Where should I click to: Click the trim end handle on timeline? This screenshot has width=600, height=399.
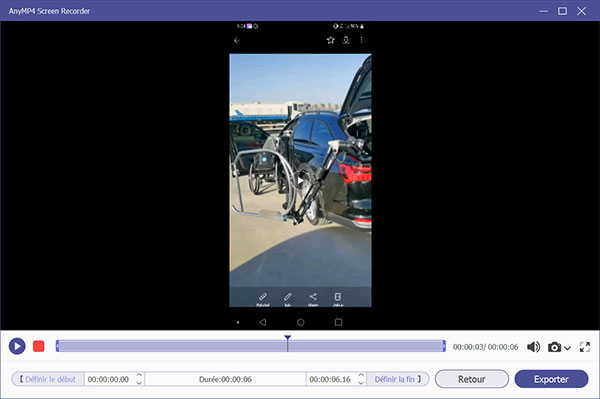point(444,346)
